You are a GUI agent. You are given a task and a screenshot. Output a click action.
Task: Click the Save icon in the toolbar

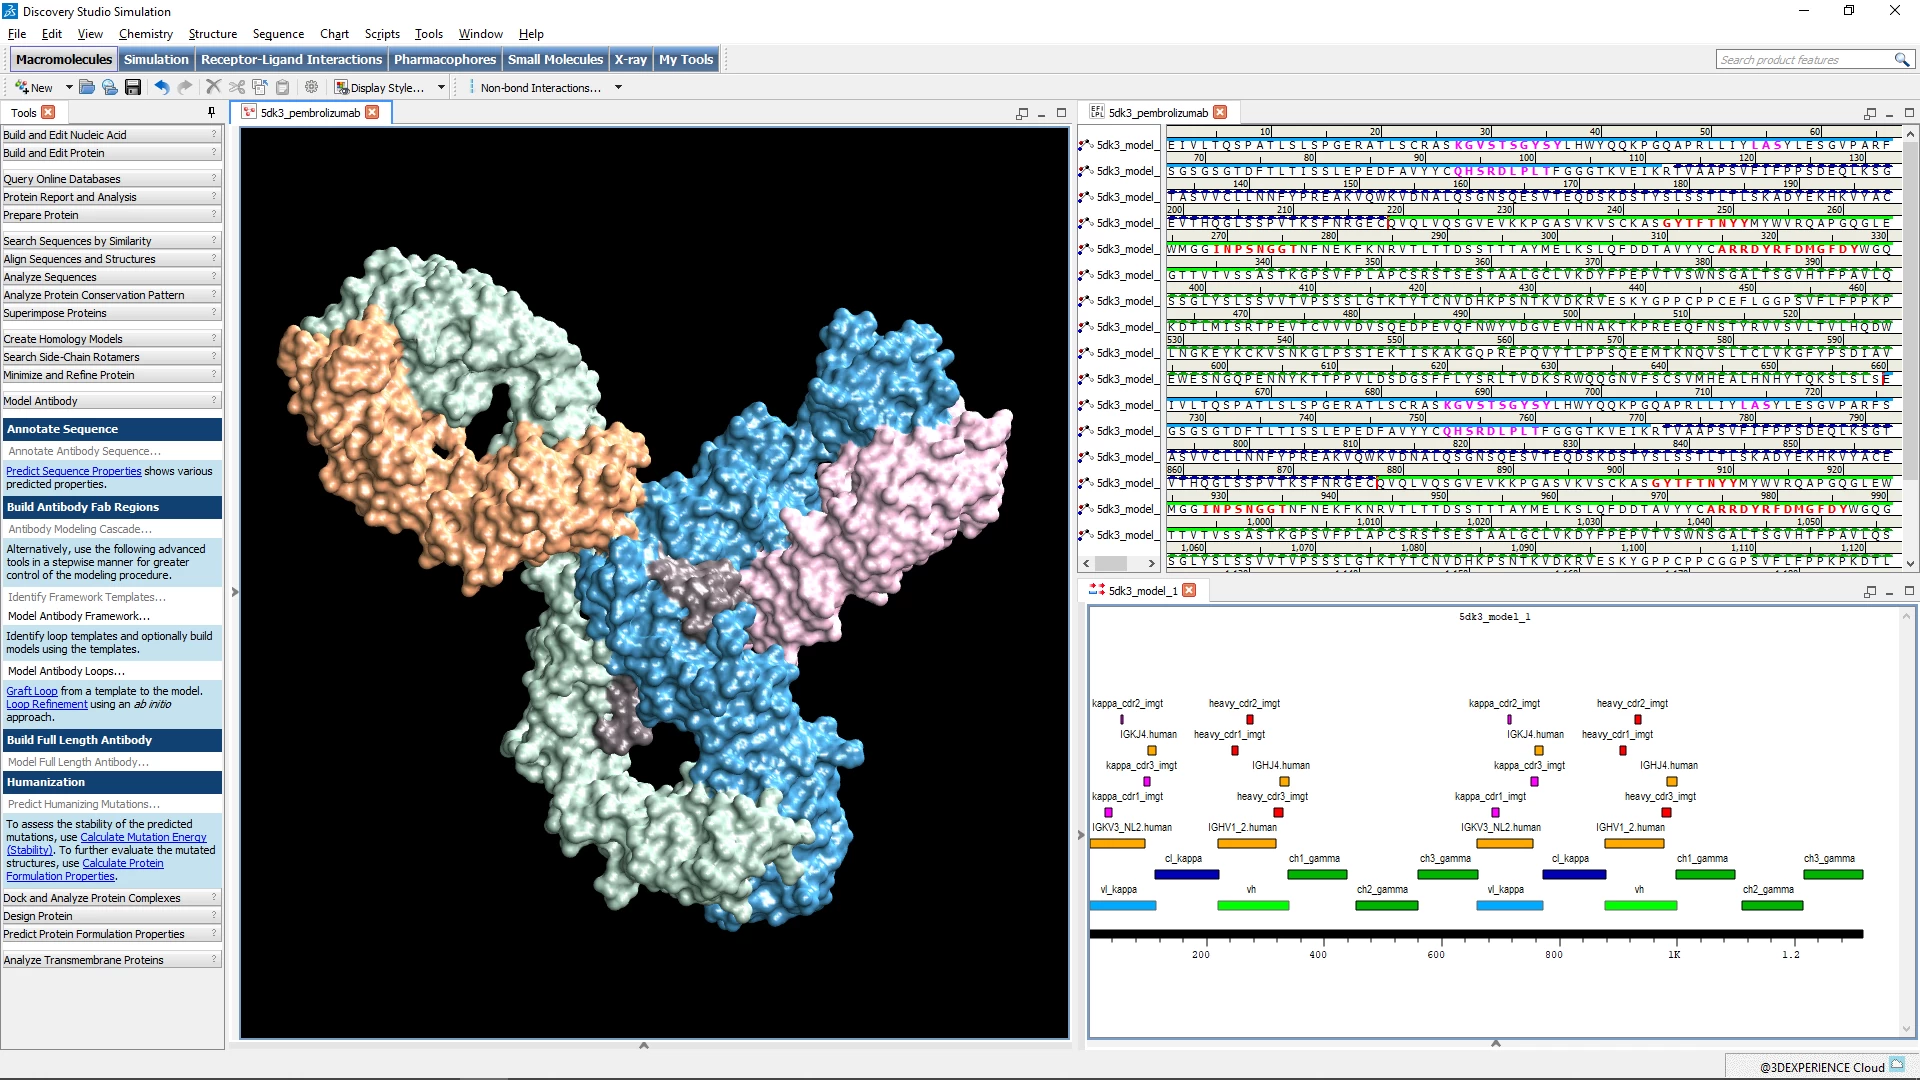[133, 87]
